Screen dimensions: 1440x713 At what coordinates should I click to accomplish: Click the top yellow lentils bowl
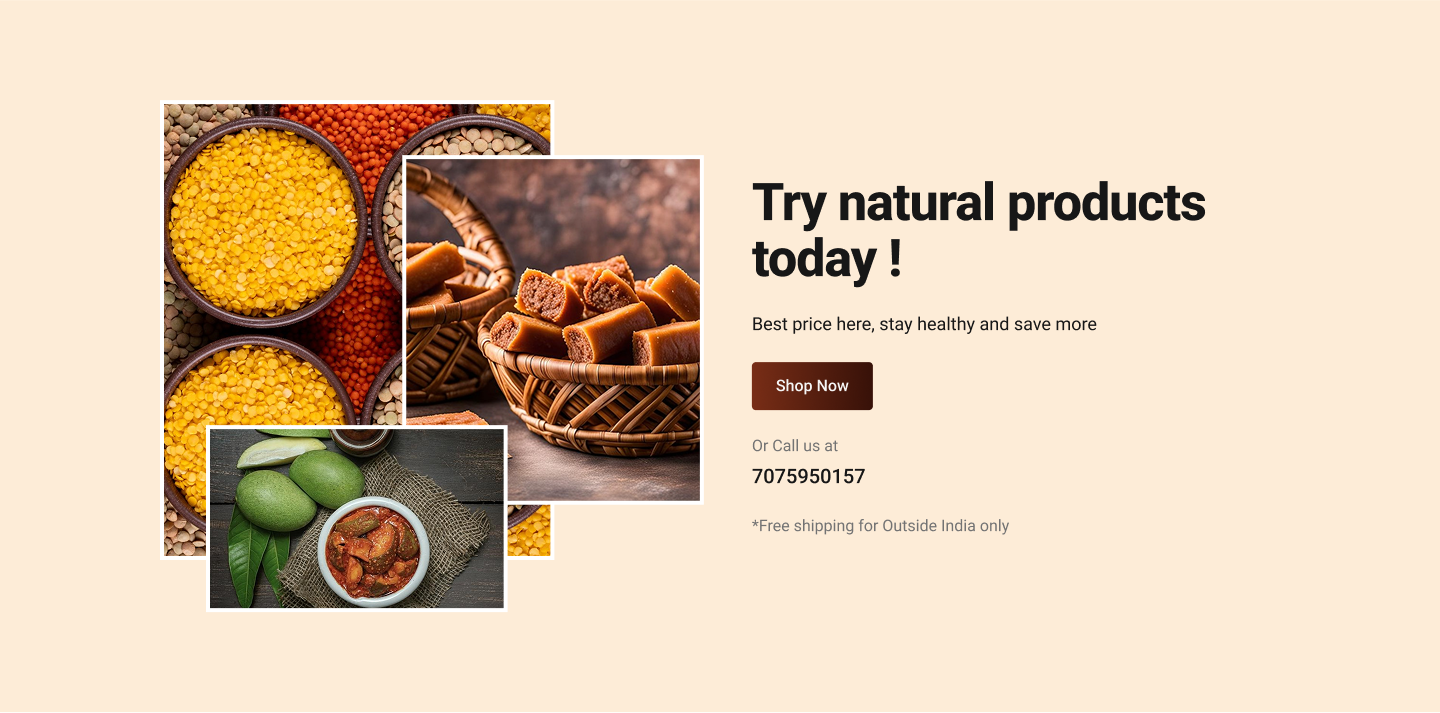coord(263,222)
